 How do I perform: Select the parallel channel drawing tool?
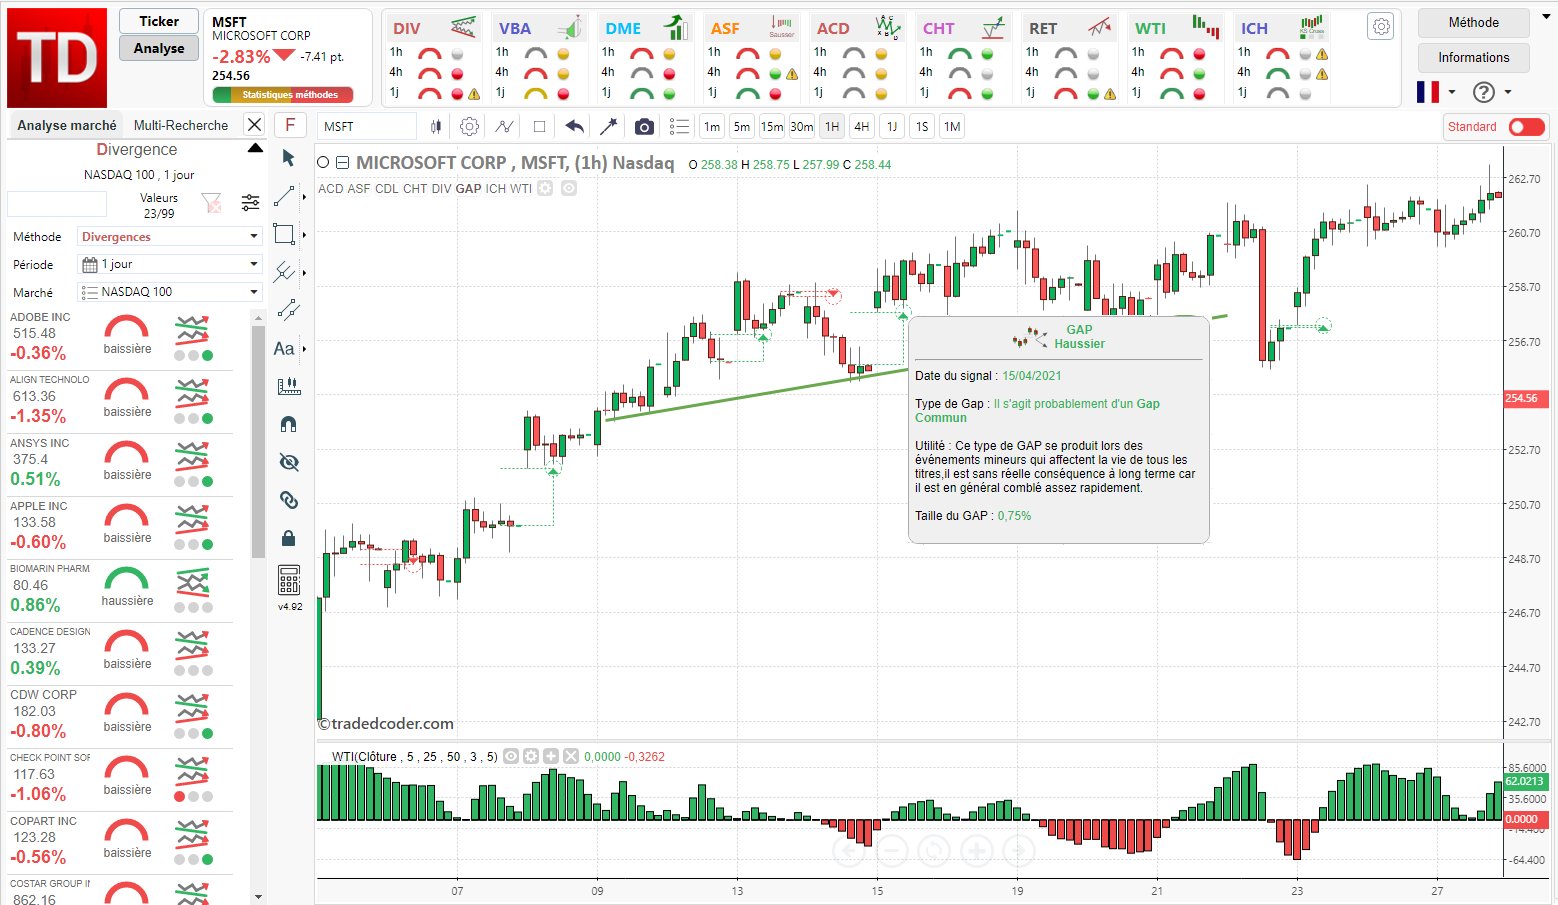click(x=288, y=310)
